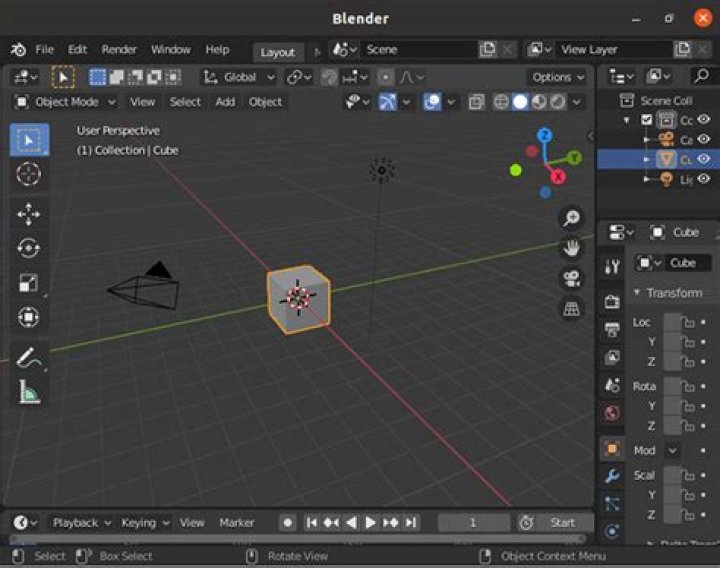The width and height of the screenshot is (720, 568).
Task: Switch perspective/orthographic with grid gizmo
Action: [x=572, y=309]
